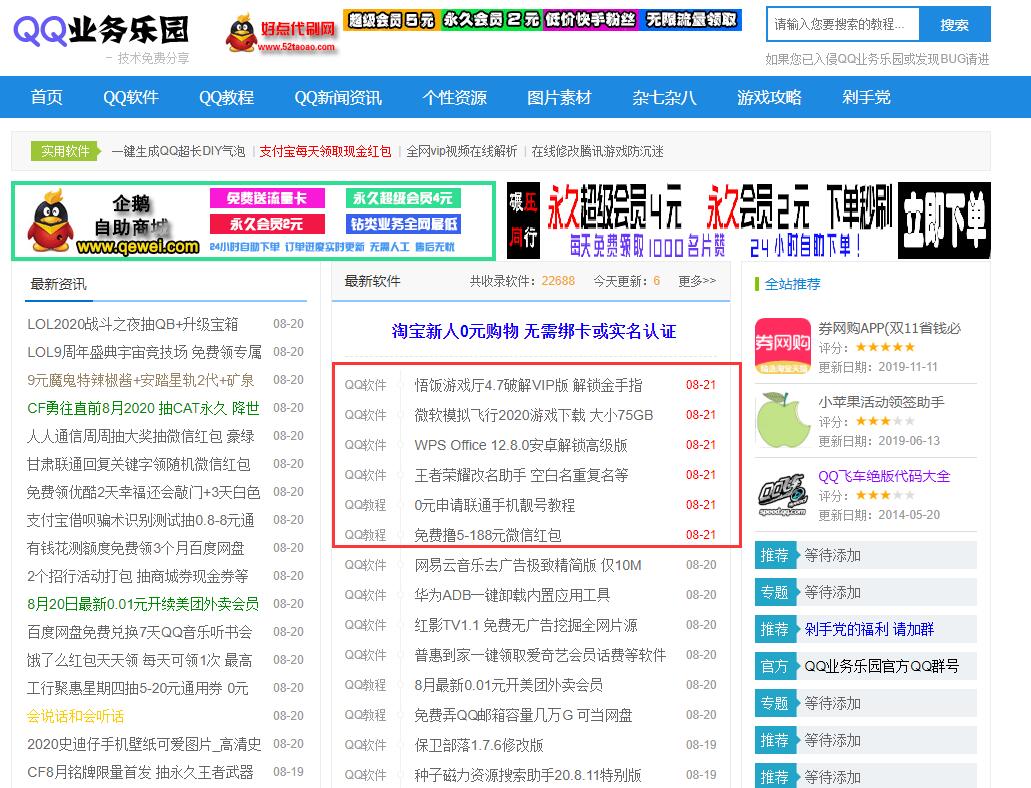Open 保卫部落1.7.6修改版 entry
Screen dimensions: 1031x788
479,745
